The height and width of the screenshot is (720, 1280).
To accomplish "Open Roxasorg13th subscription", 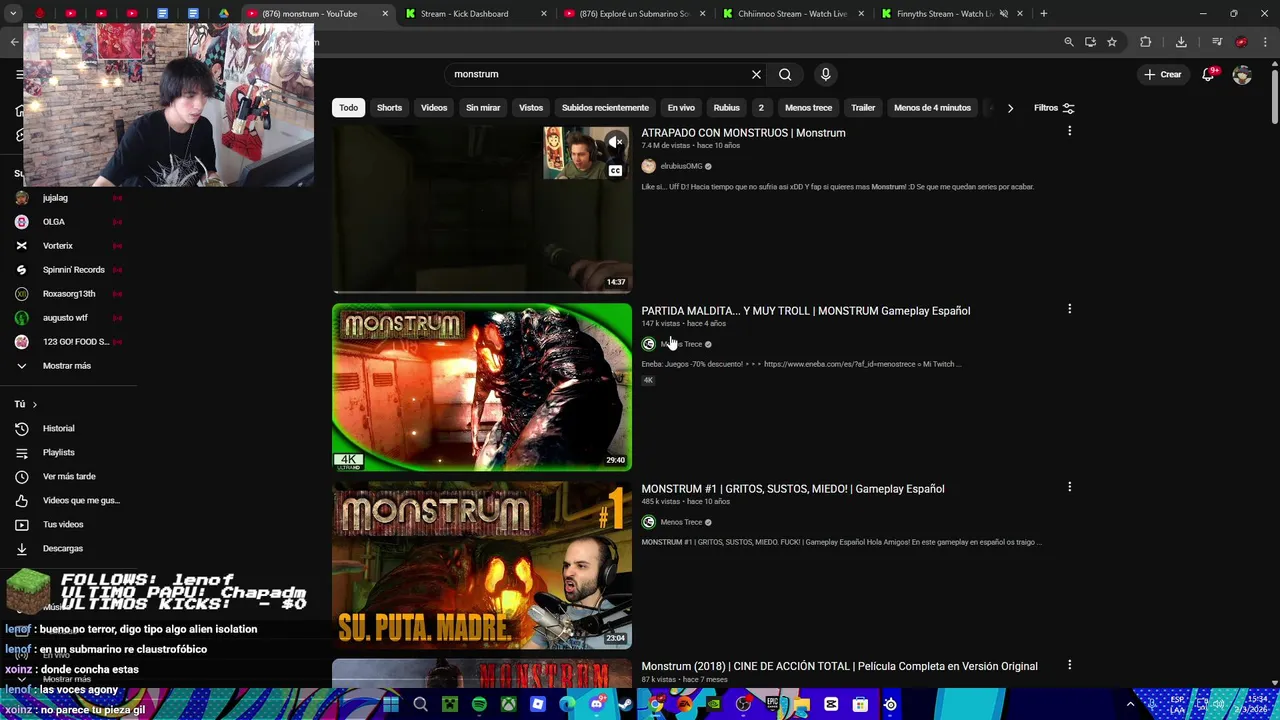I will tap(68, 294).
